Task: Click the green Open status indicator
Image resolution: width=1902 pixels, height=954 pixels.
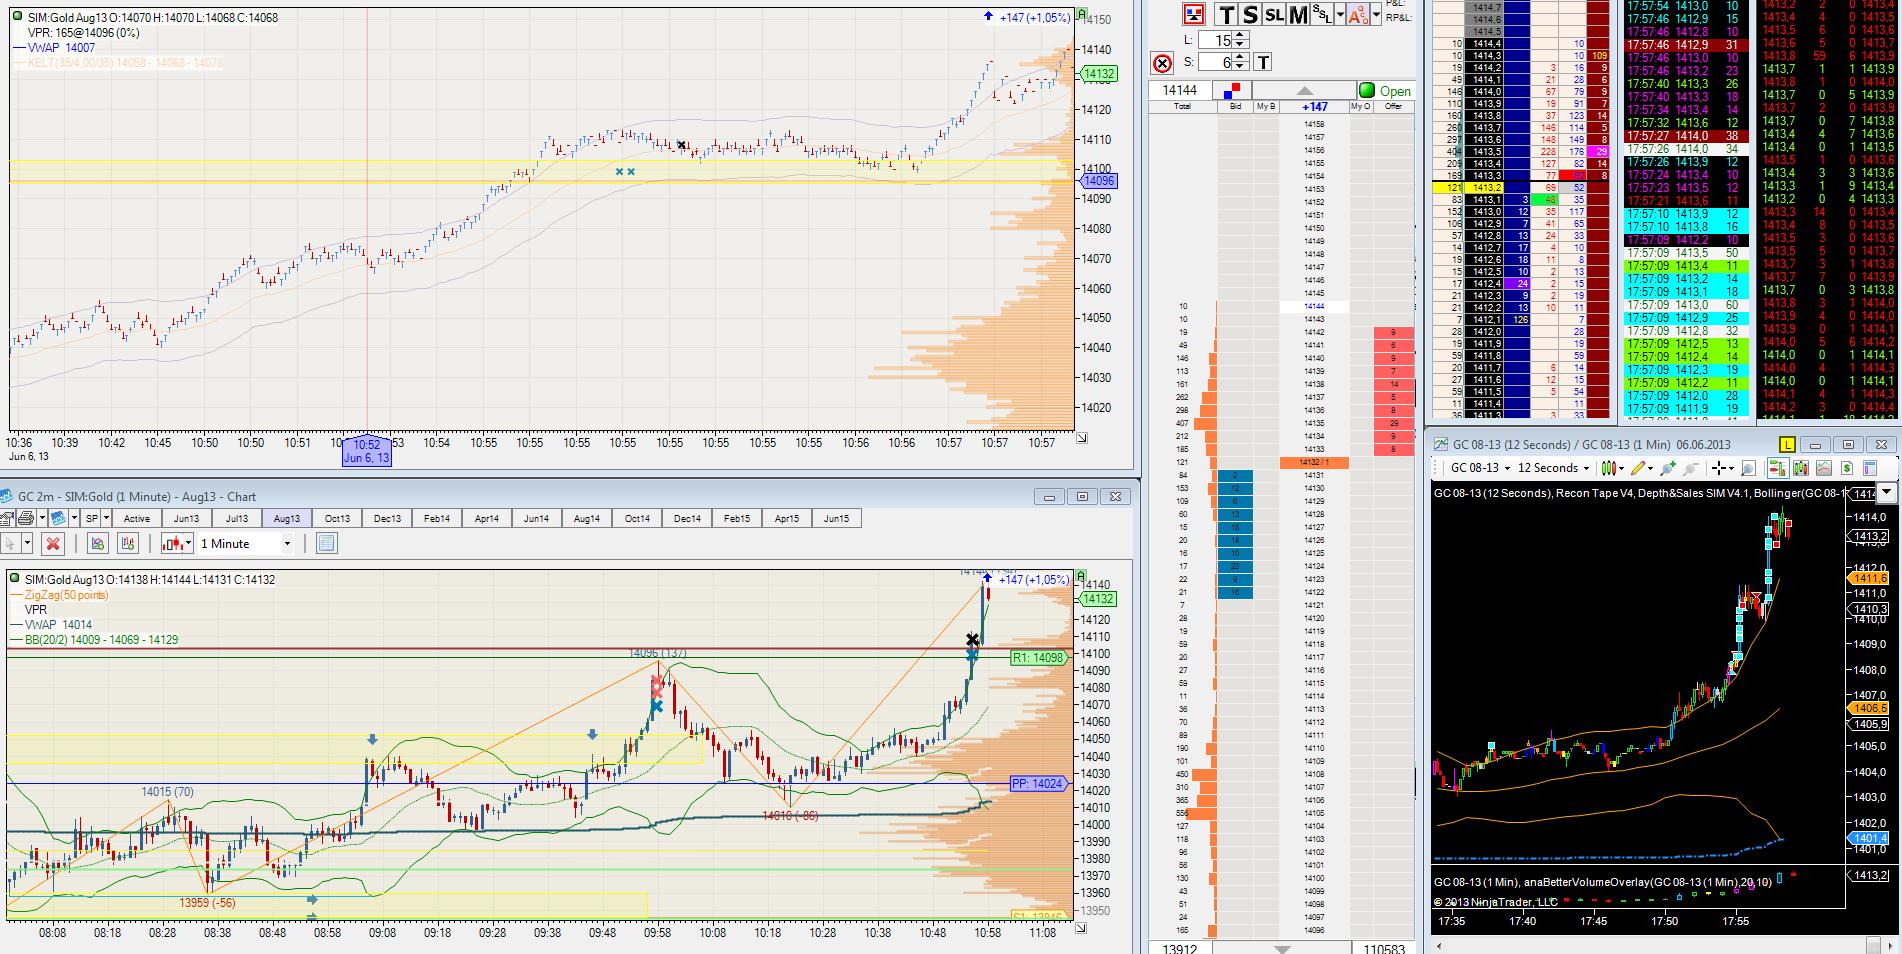Action: (1385, 90)
